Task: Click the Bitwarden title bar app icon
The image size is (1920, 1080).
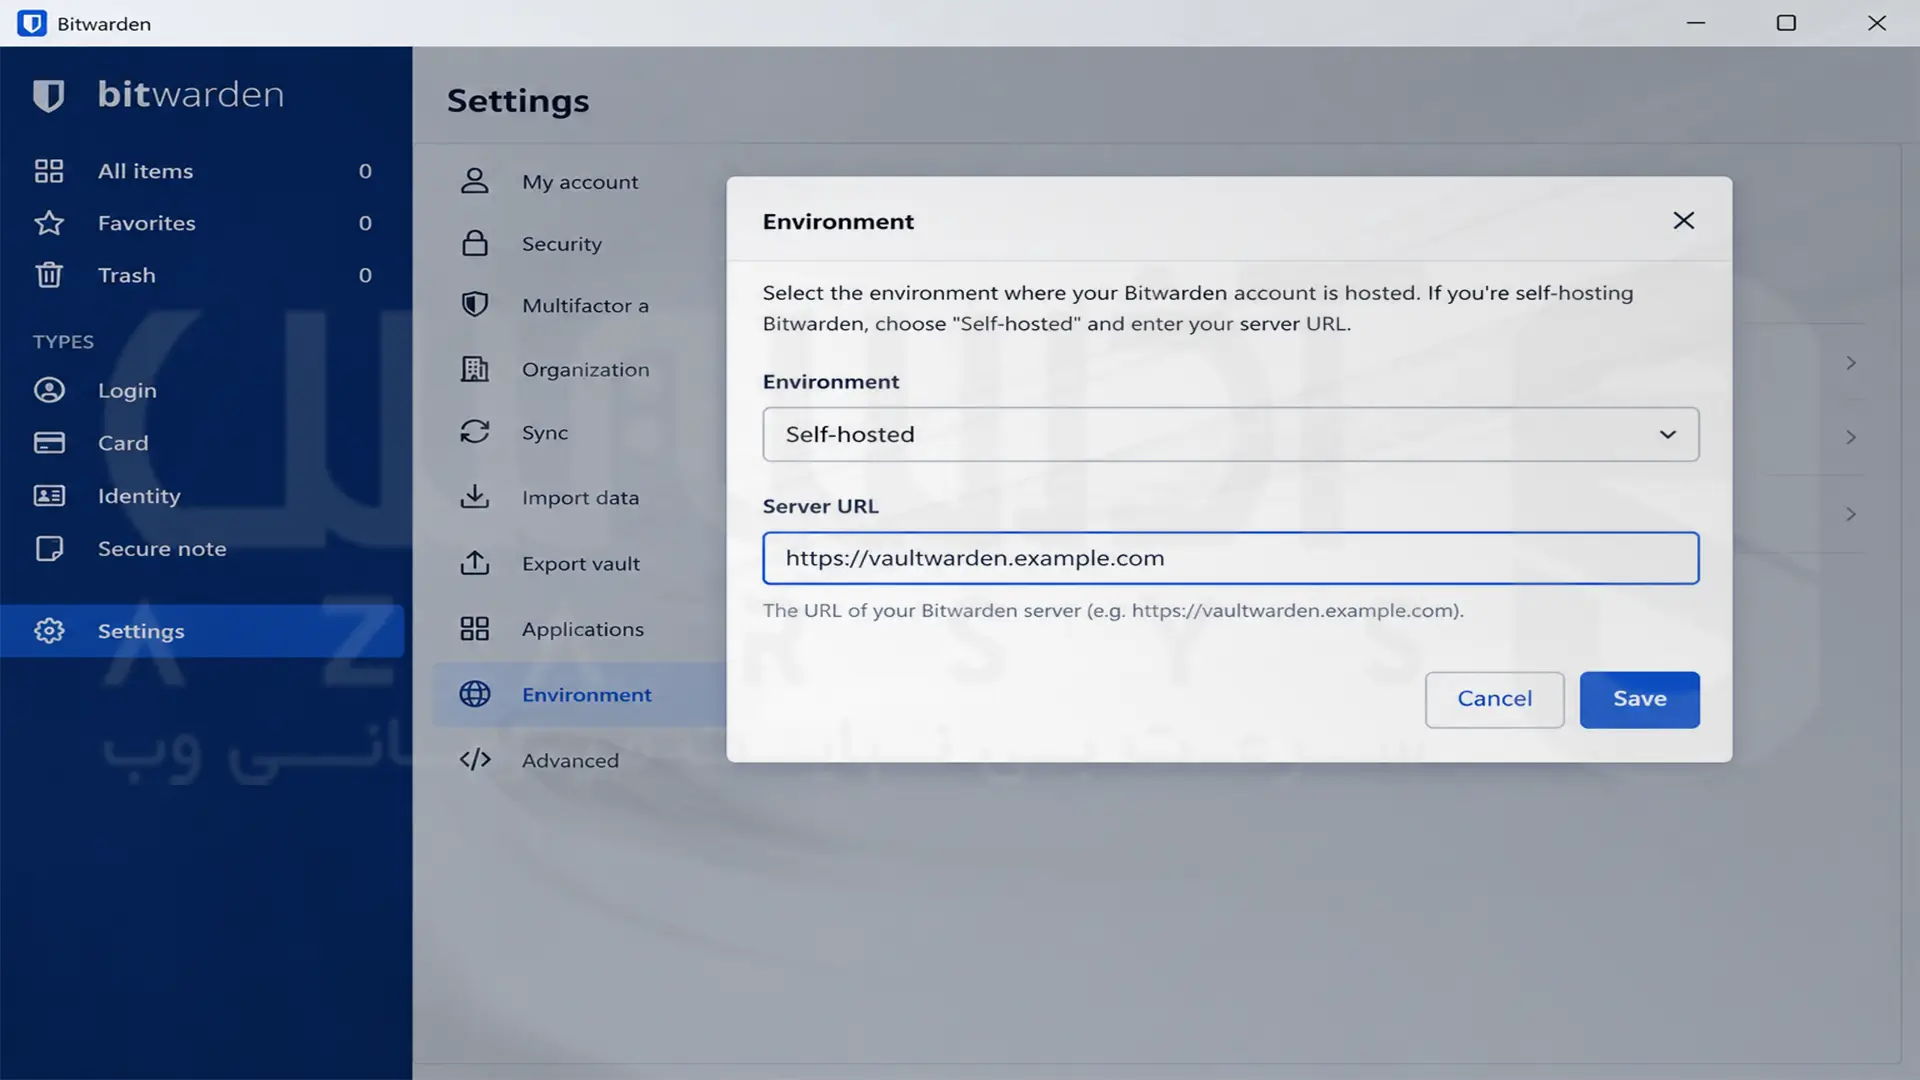Action: coord(32,23)
